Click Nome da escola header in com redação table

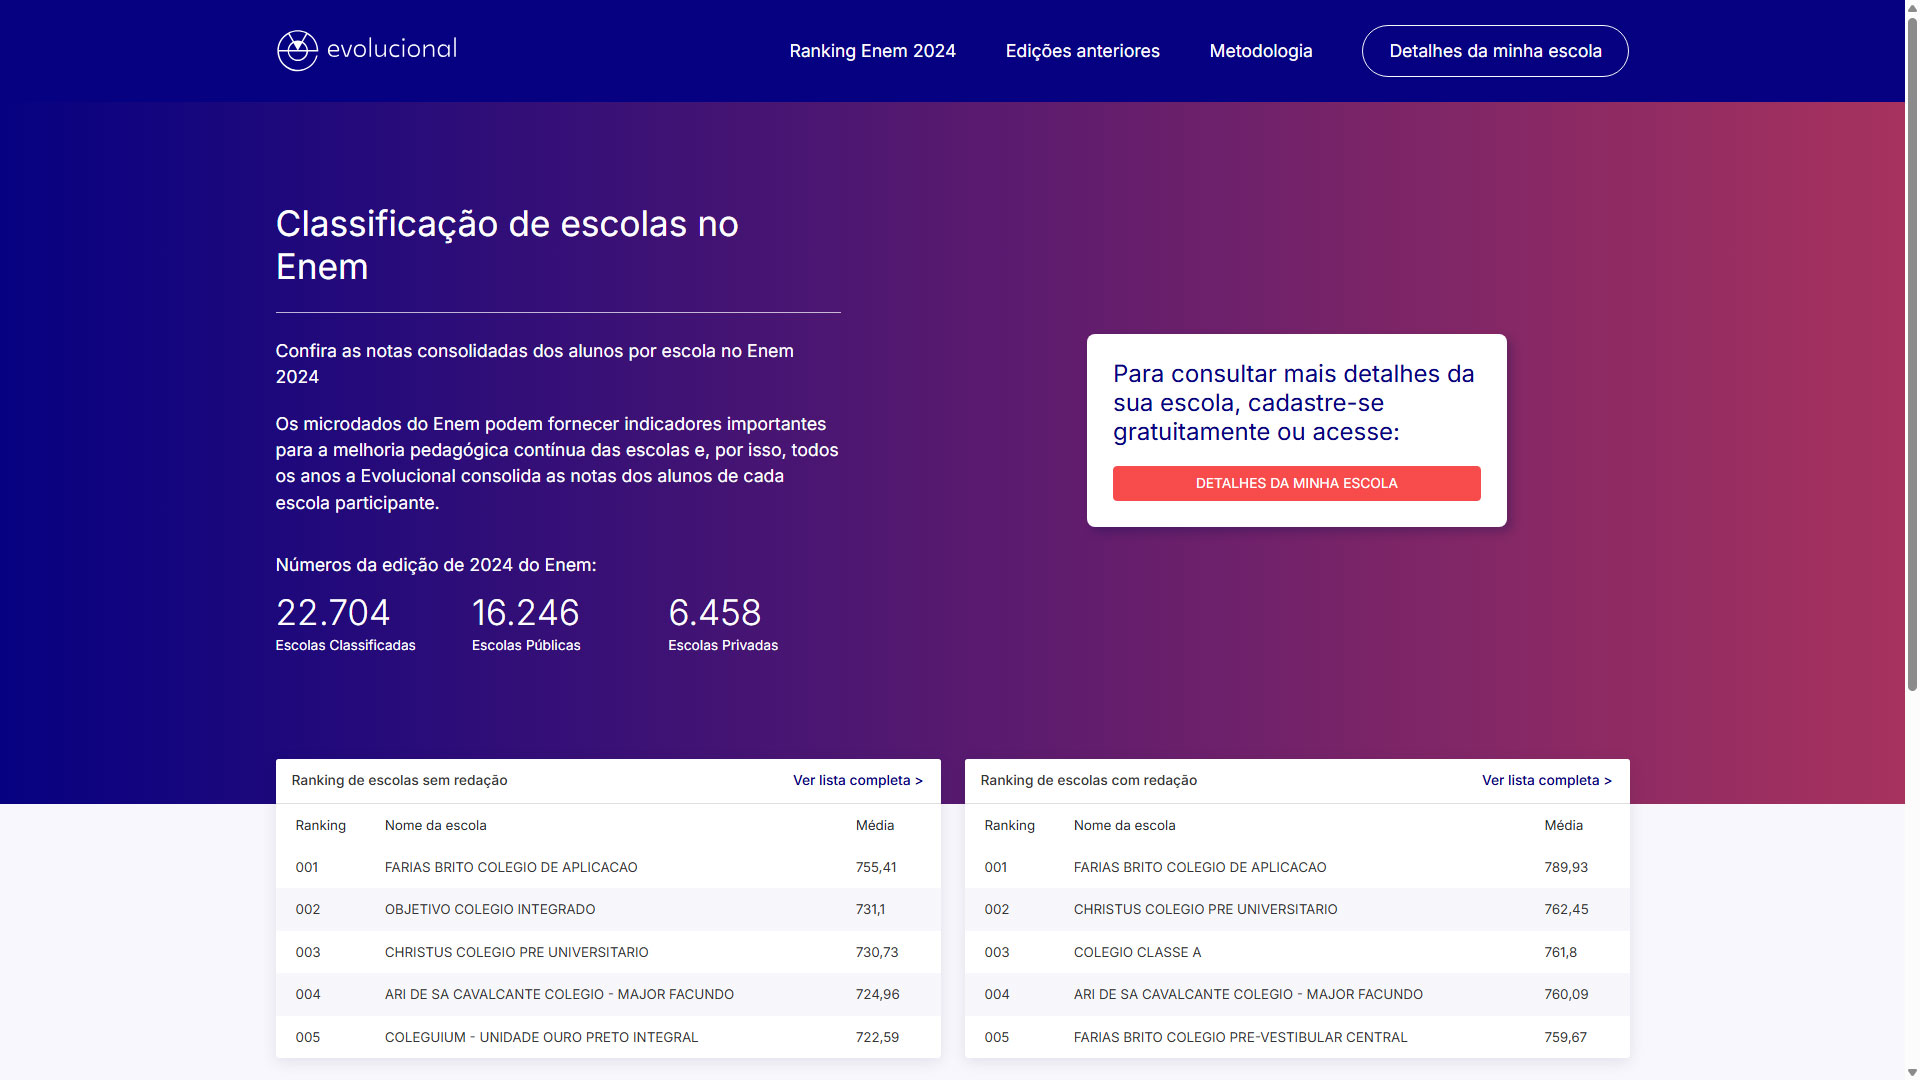pyautogui.click(x=1124, y=825)
